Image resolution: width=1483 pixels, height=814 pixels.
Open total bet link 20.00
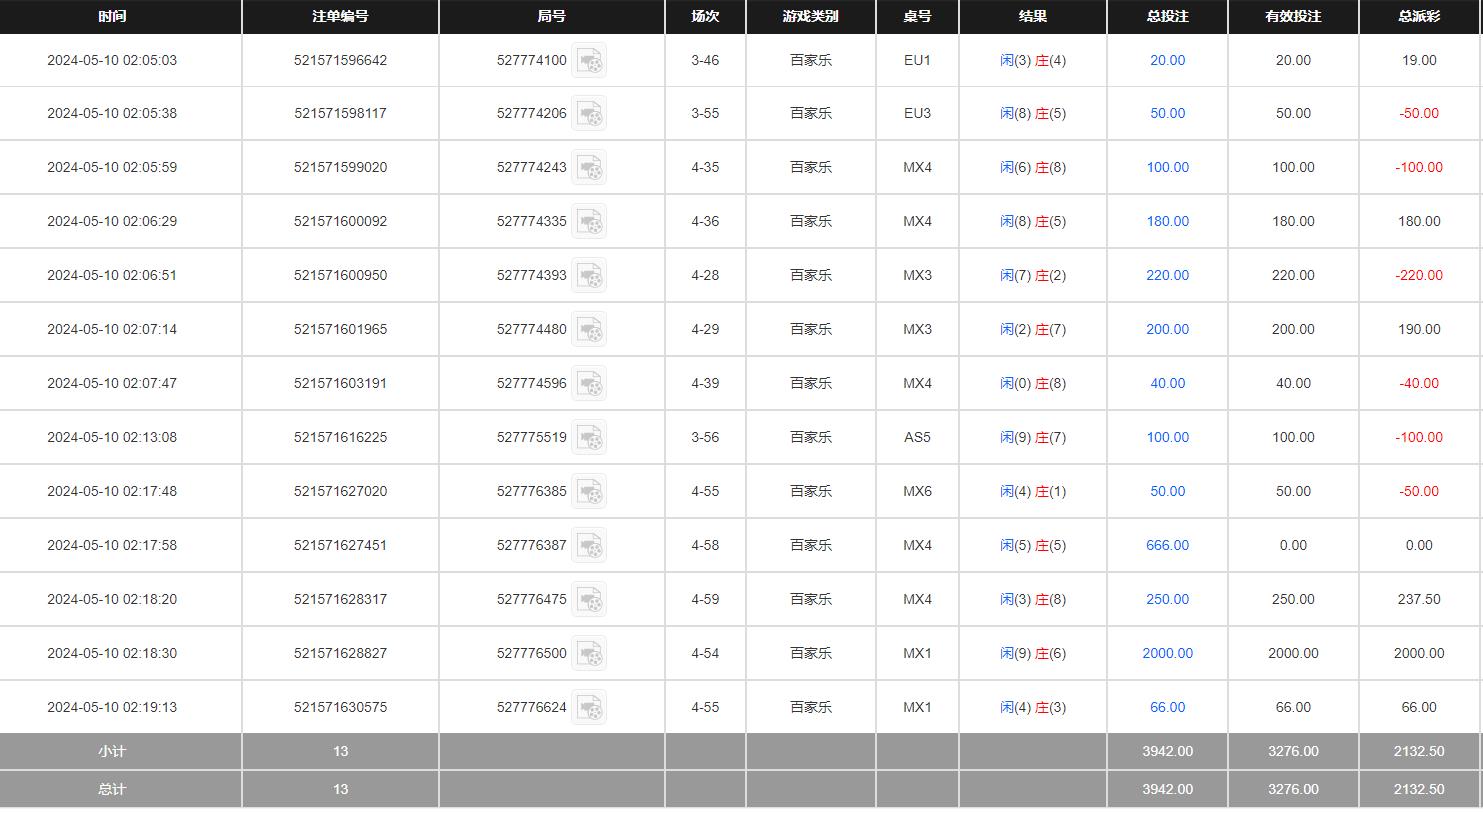[1167, 60]
